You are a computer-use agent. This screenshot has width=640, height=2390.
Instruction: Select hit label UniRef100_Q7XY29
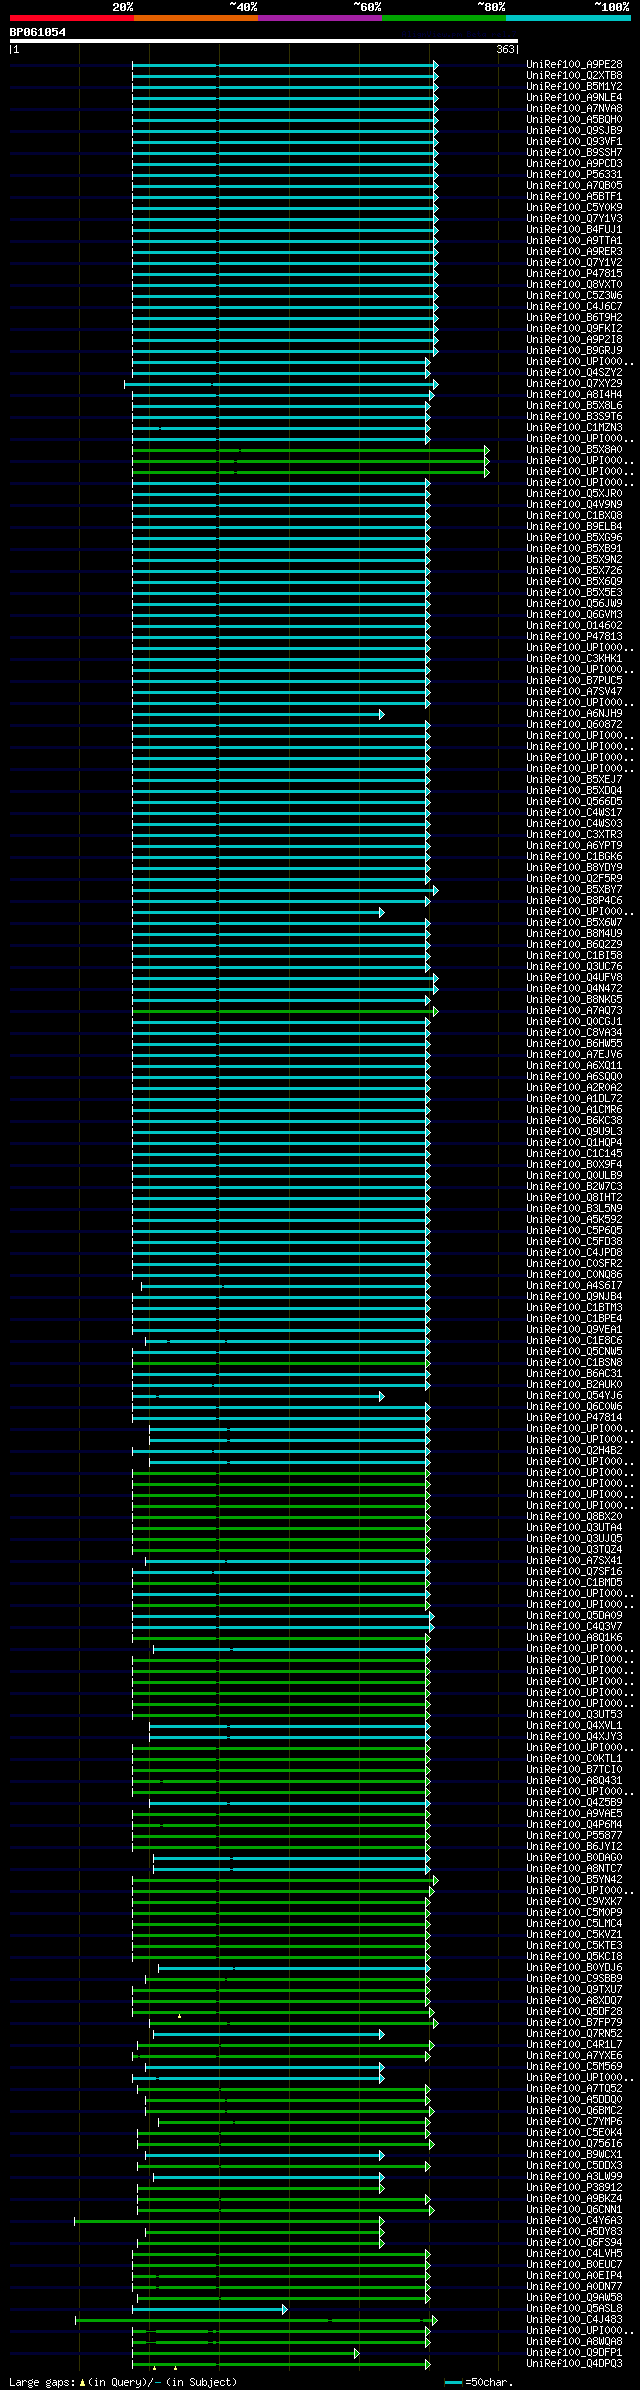pyautogui.click(x=574, y=383)
